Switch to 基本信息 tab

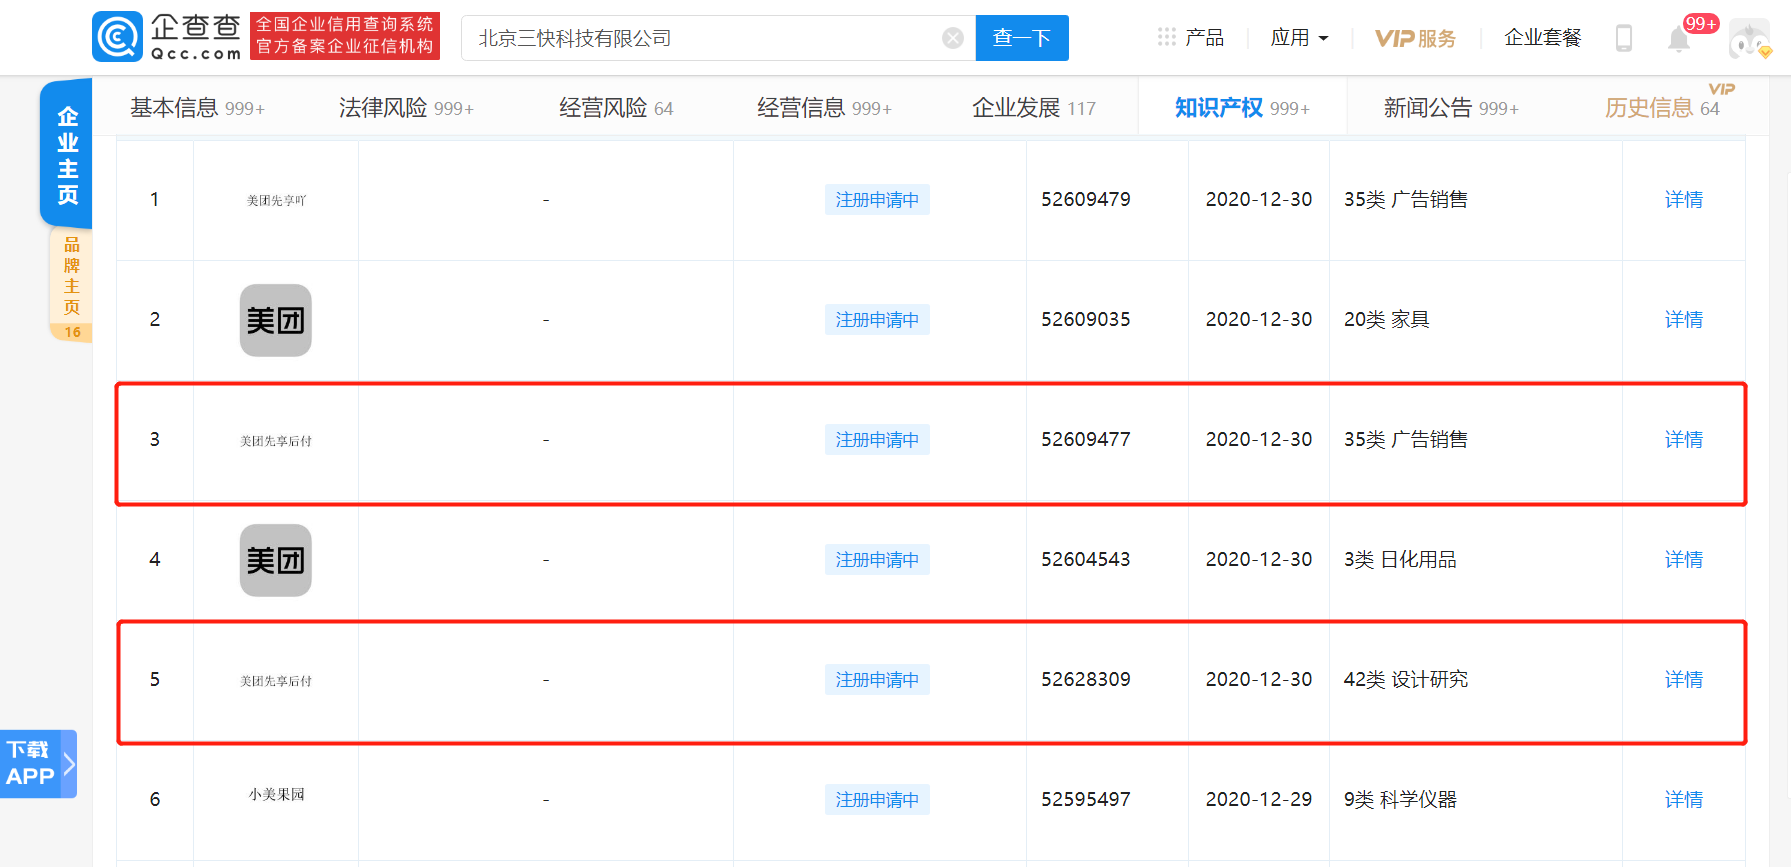point(197,108)
